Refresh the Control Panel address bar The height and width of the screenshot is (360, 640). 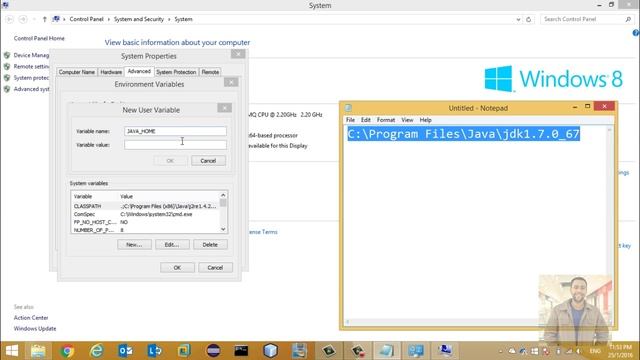tap(529, 19)
